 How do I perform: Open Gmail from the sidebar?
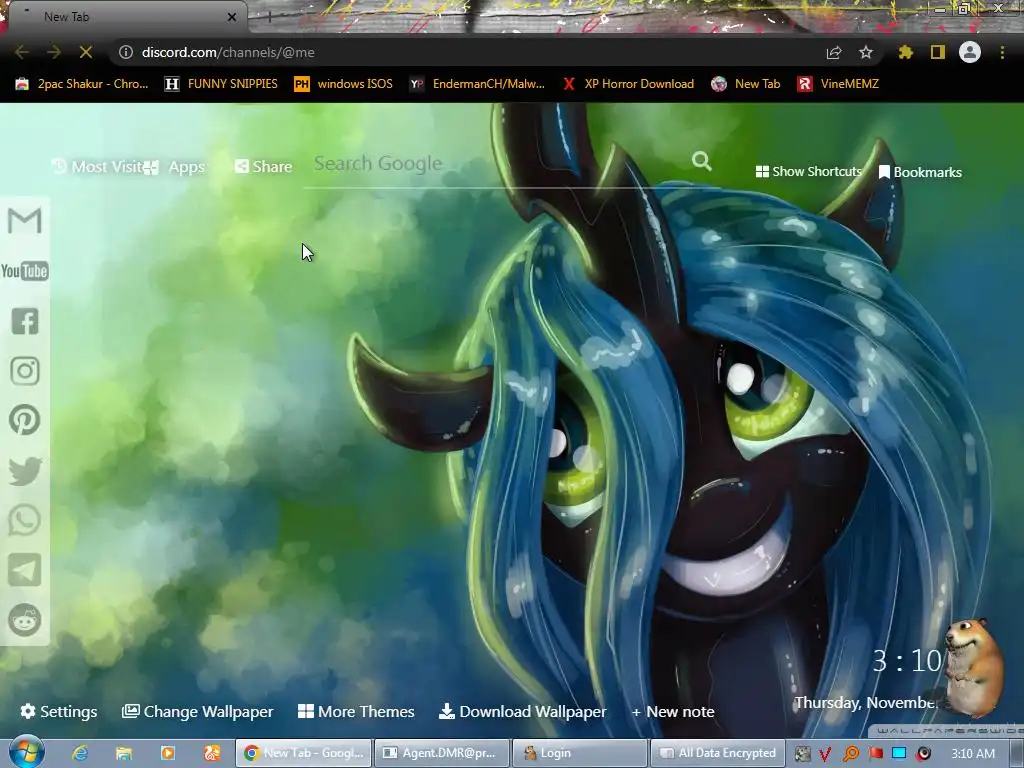pos(25,221)
